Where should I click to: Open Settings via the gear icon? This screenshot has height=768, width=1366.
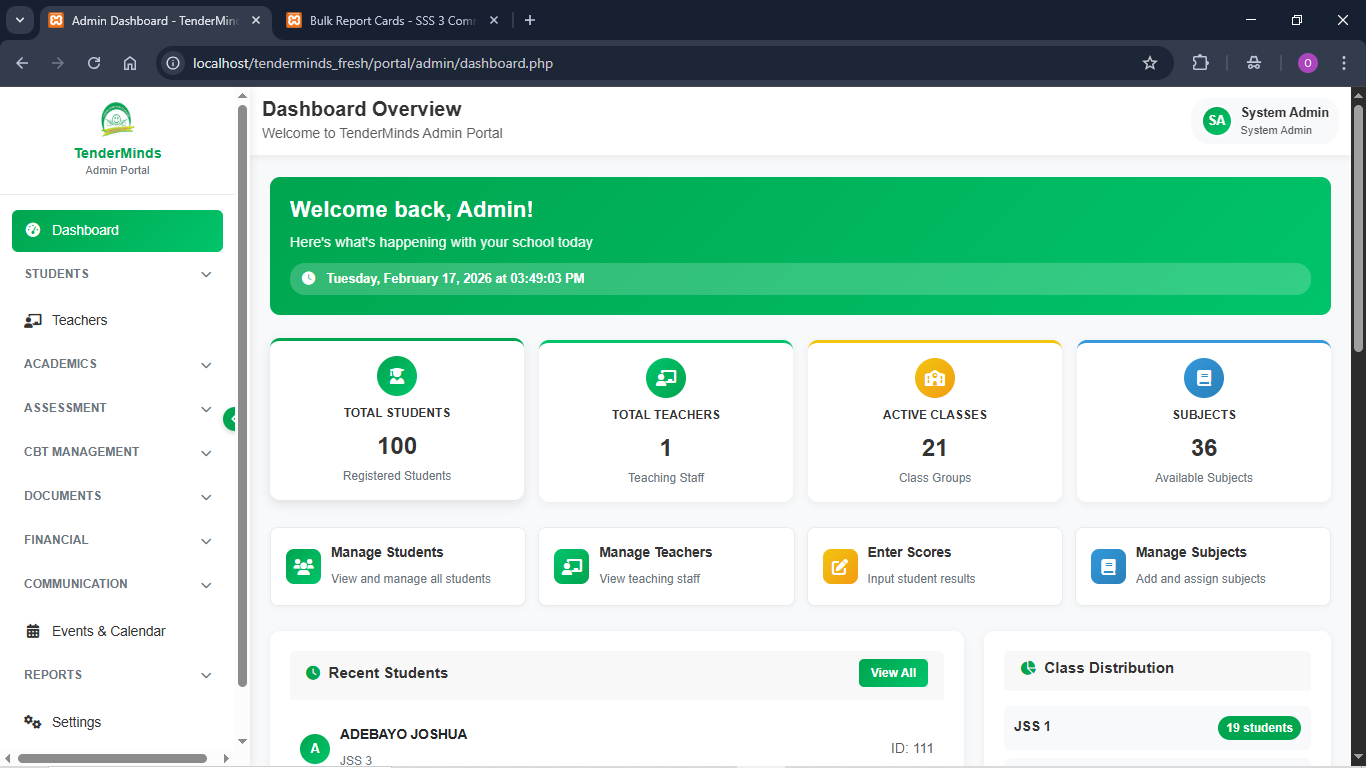click(33, 721)
